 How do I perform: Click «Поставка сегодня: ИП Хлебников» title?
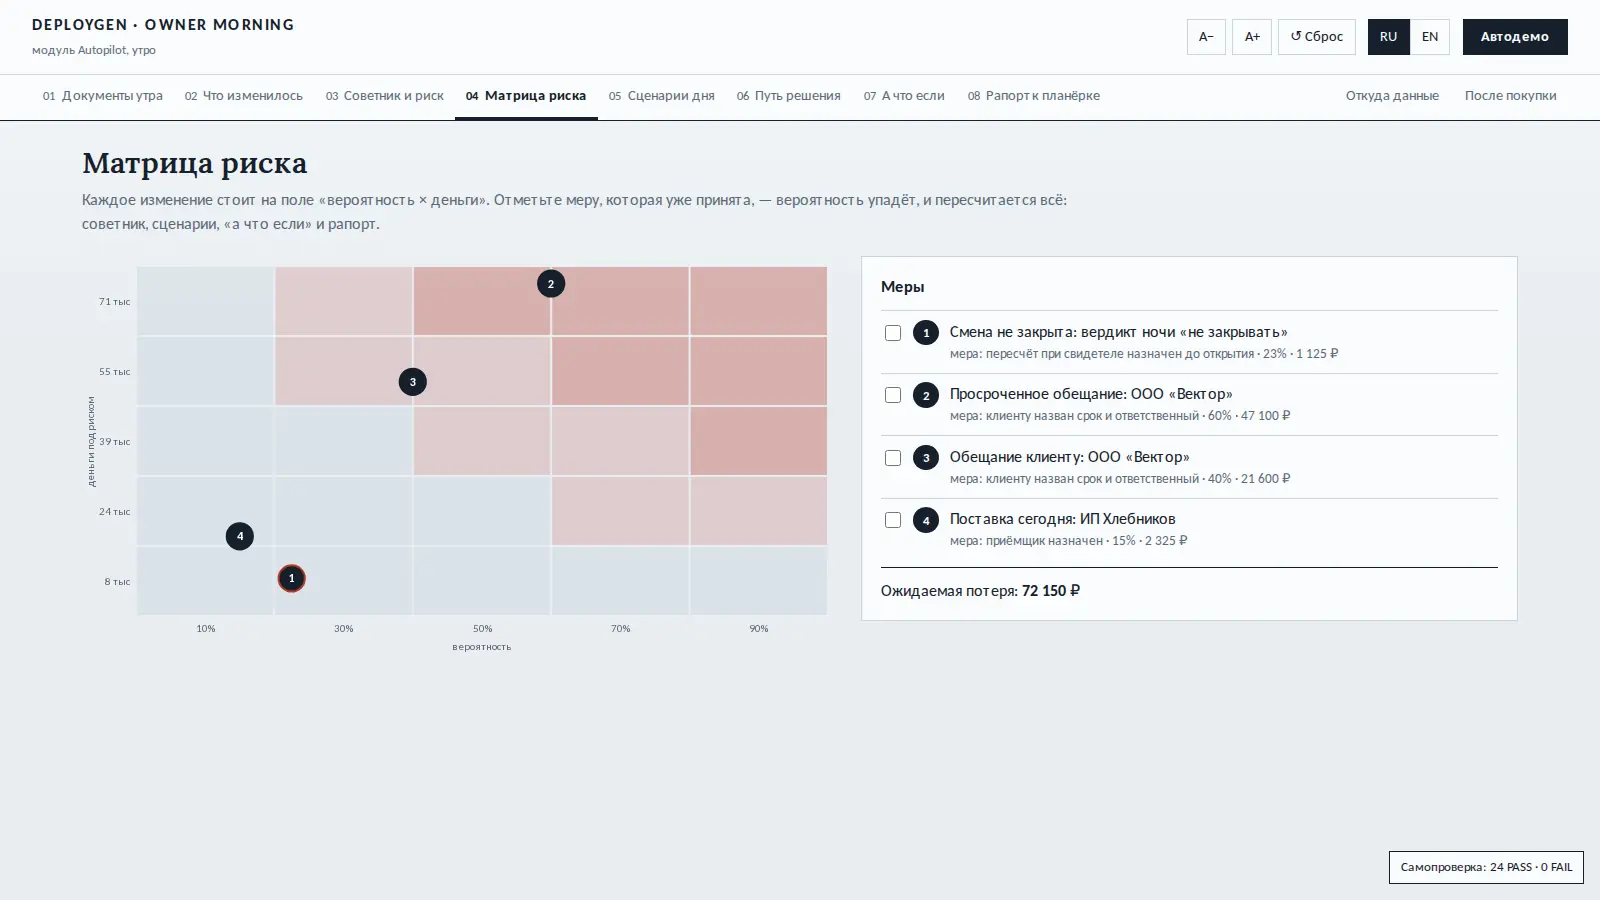point(1063,519)
